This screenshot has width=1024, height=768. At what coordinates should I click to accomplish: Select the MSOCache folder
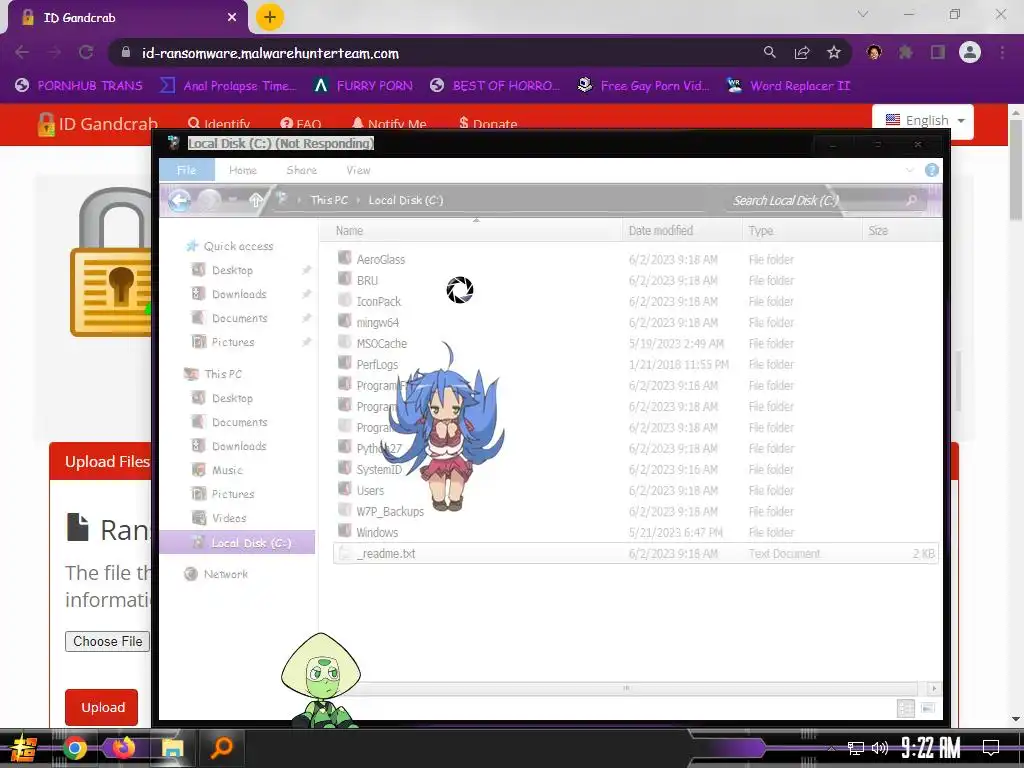coord(381,343)
